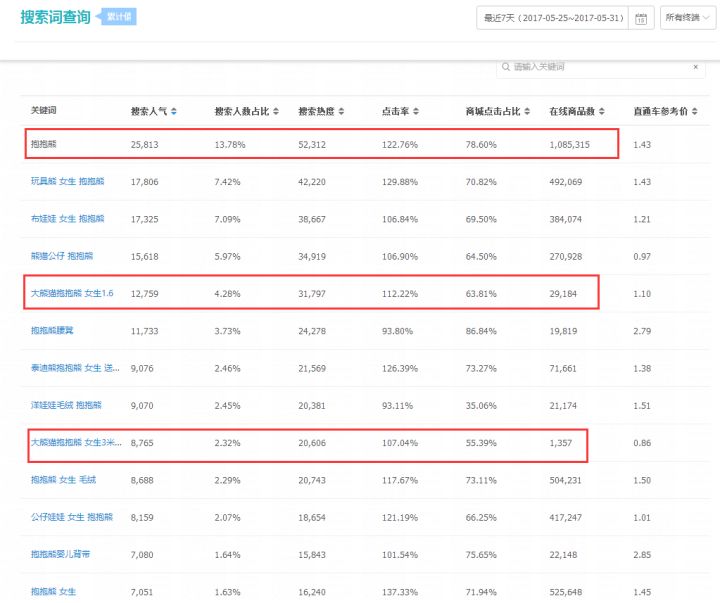Sort by 搜索热度 column arrow

click(x=344, y=110)
